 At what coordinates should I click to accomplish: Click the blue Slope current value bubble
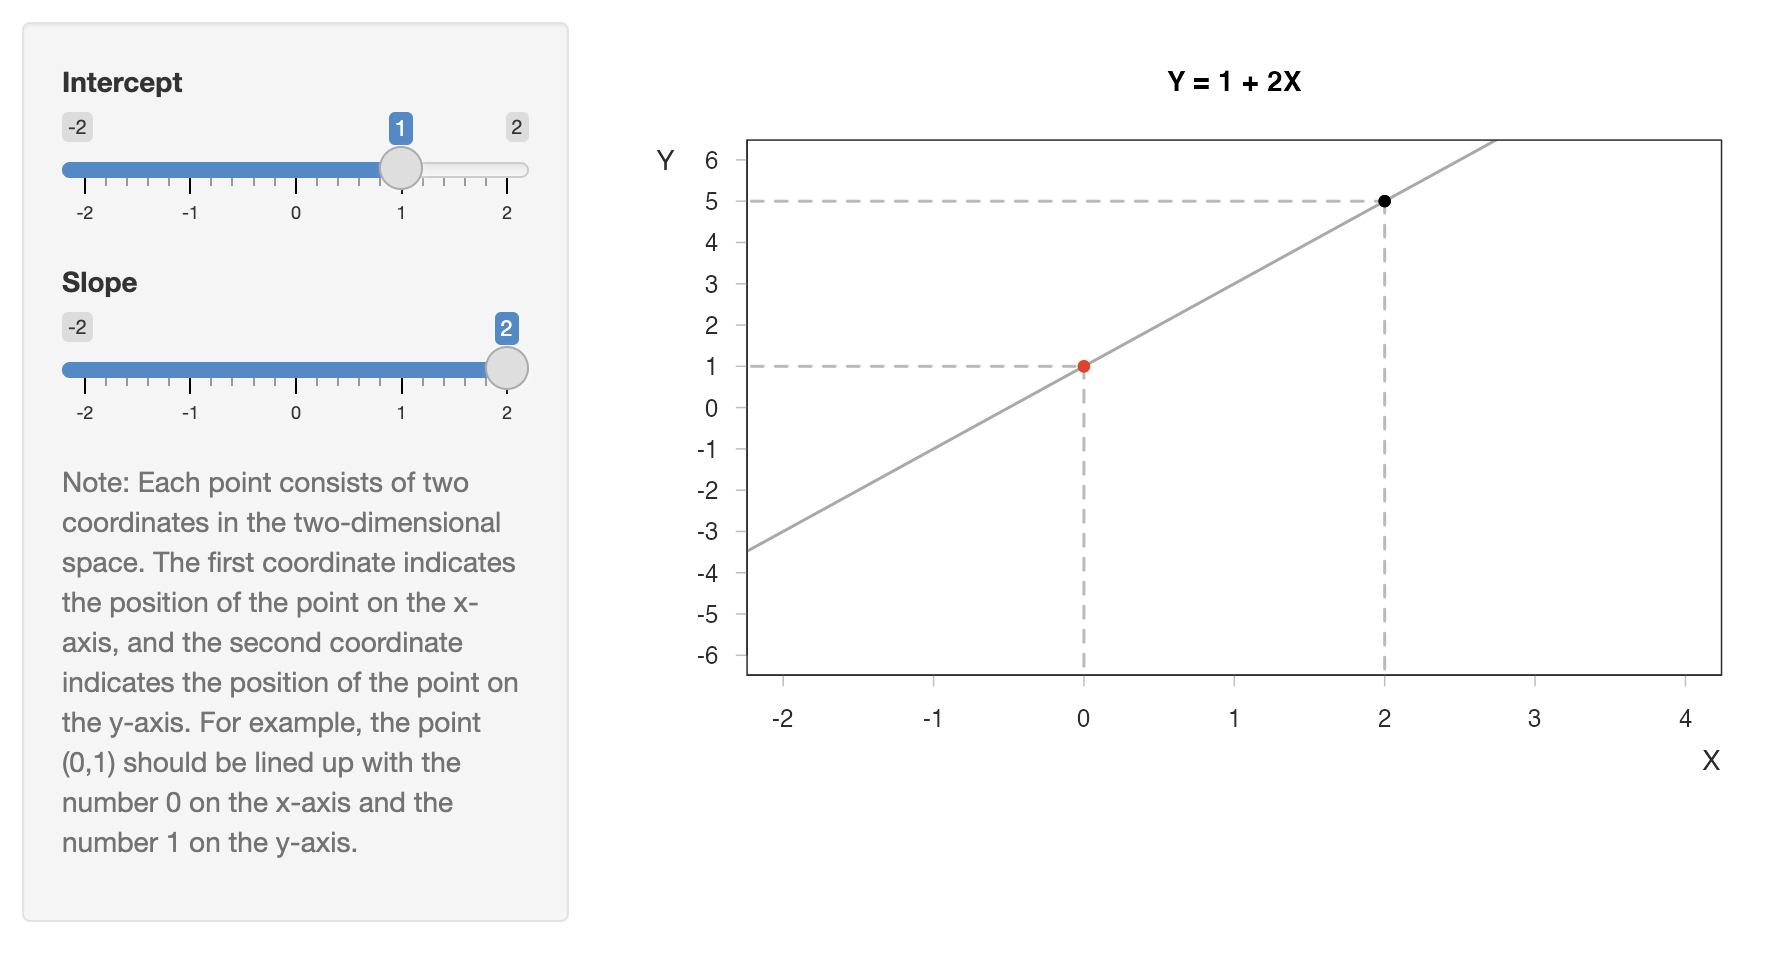tap(506, 328)
